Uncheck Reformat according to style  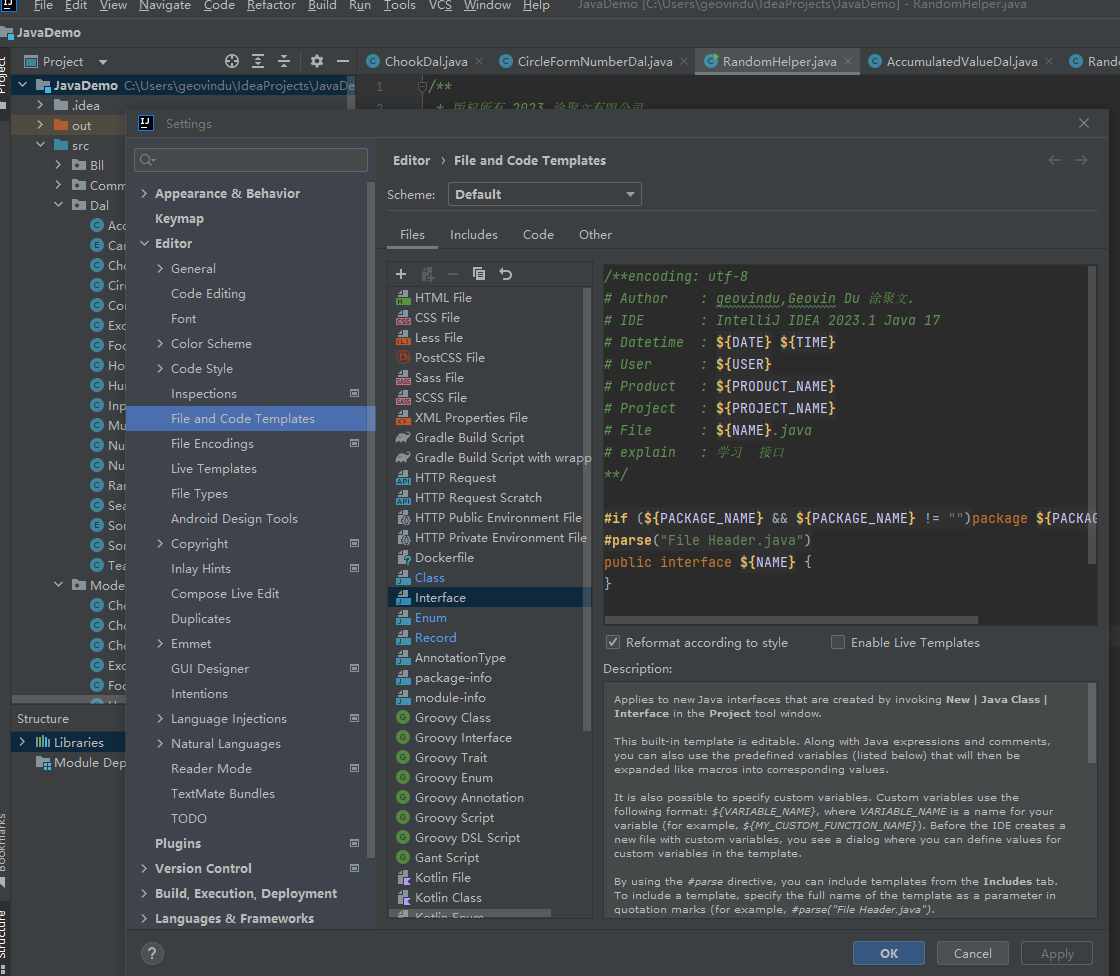(613, 642)
